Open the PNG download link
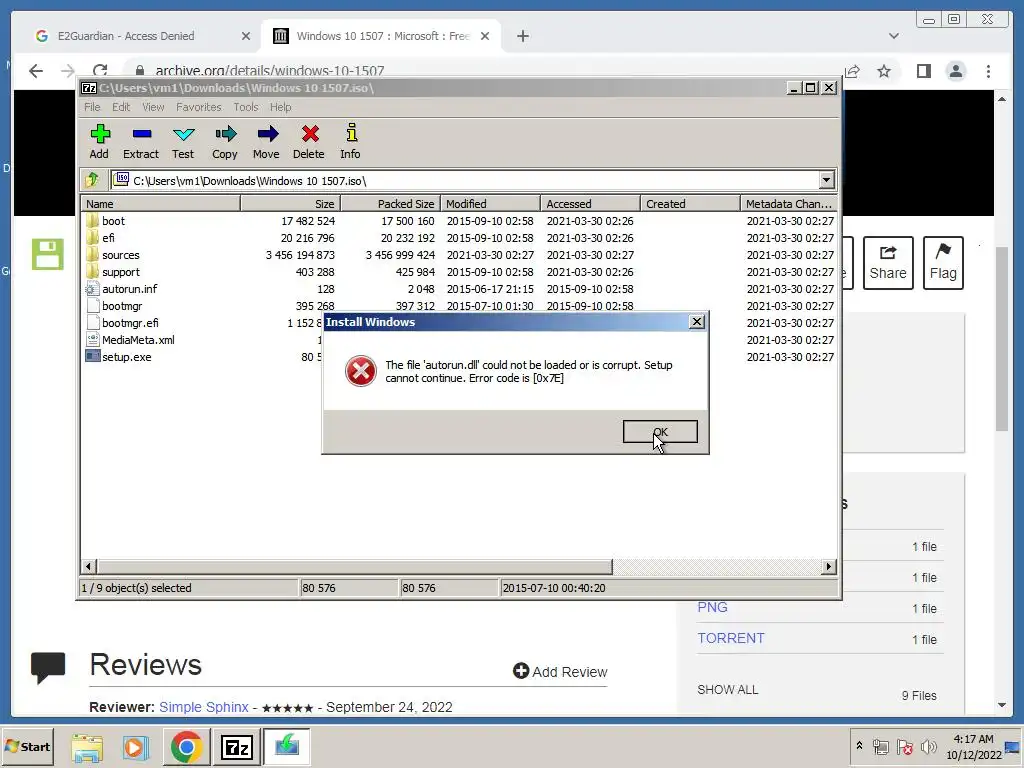Screen dimensions: 1024x768 pyautogui.click(x=712, y=607)
